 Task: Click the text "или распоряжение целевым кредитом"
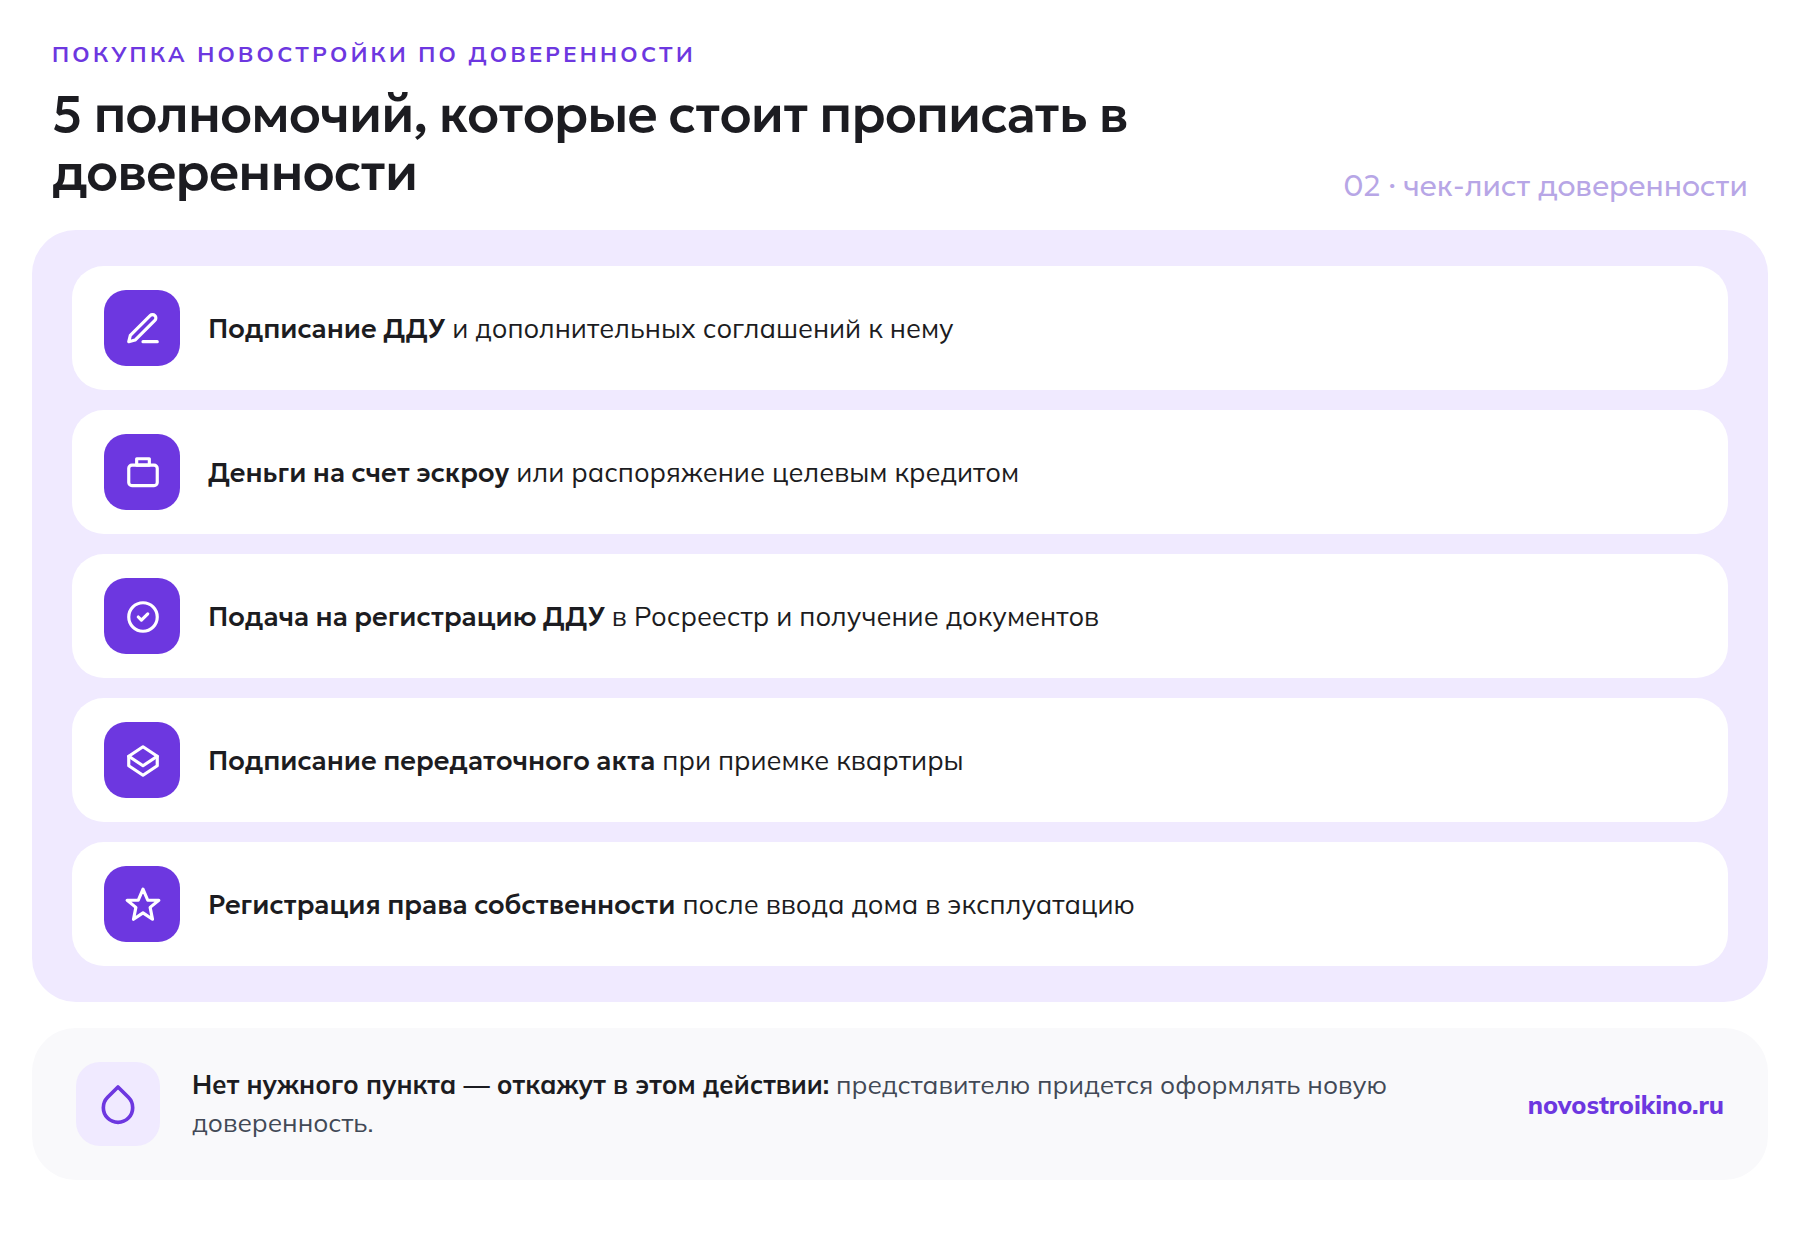767,473
